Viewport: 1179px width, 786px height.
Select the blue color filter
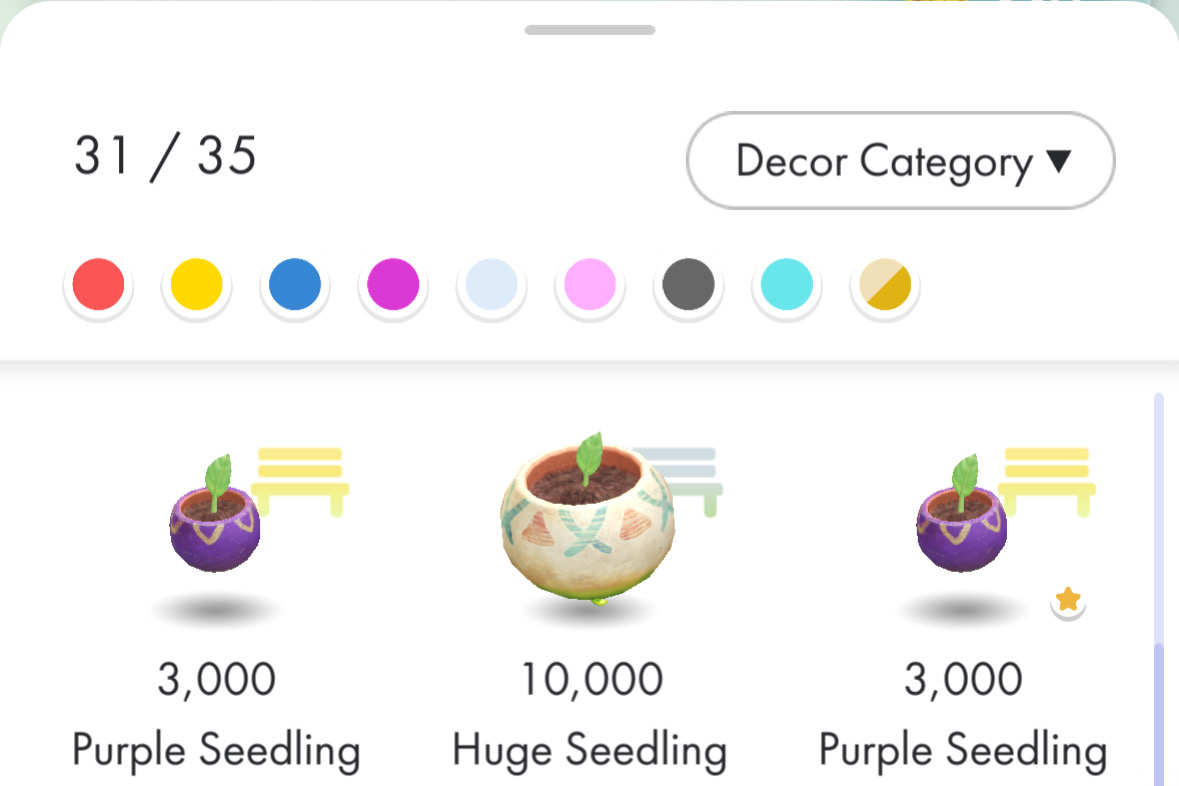(x=294, y=284)
